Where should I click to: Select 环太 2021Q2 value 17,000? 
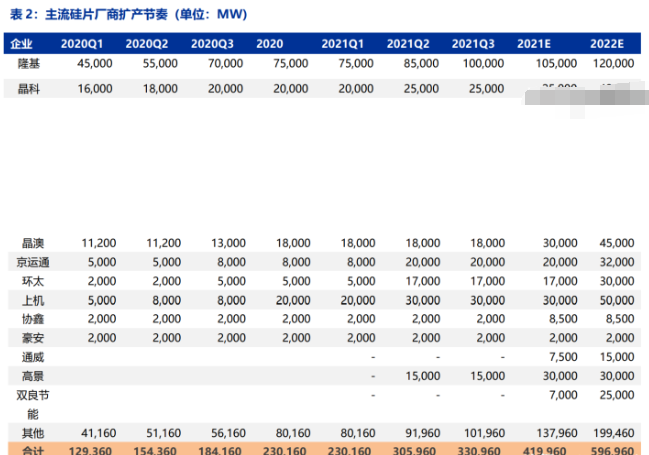click(423, 281)
